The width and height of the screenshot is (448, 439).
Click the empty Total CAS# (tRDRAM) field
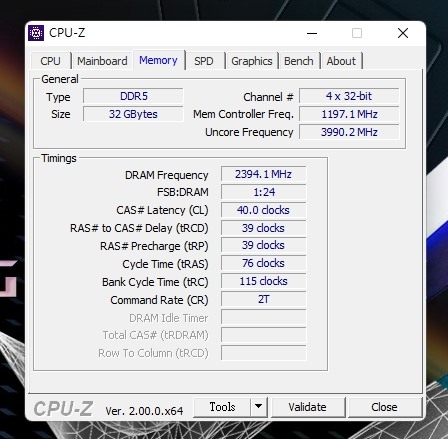263,335
